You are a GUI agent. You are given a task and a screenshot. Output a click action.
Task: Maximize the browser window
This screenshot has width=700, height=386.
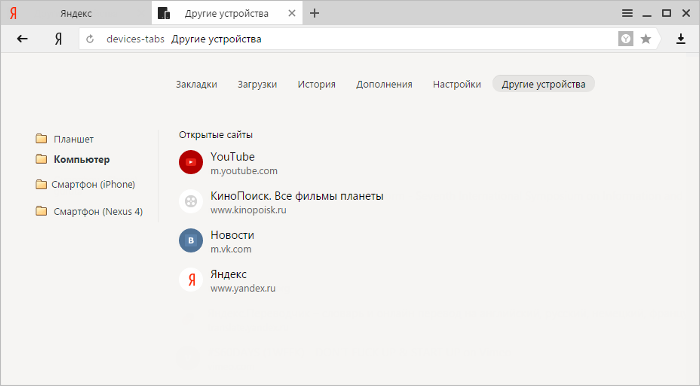pos(667,13)
